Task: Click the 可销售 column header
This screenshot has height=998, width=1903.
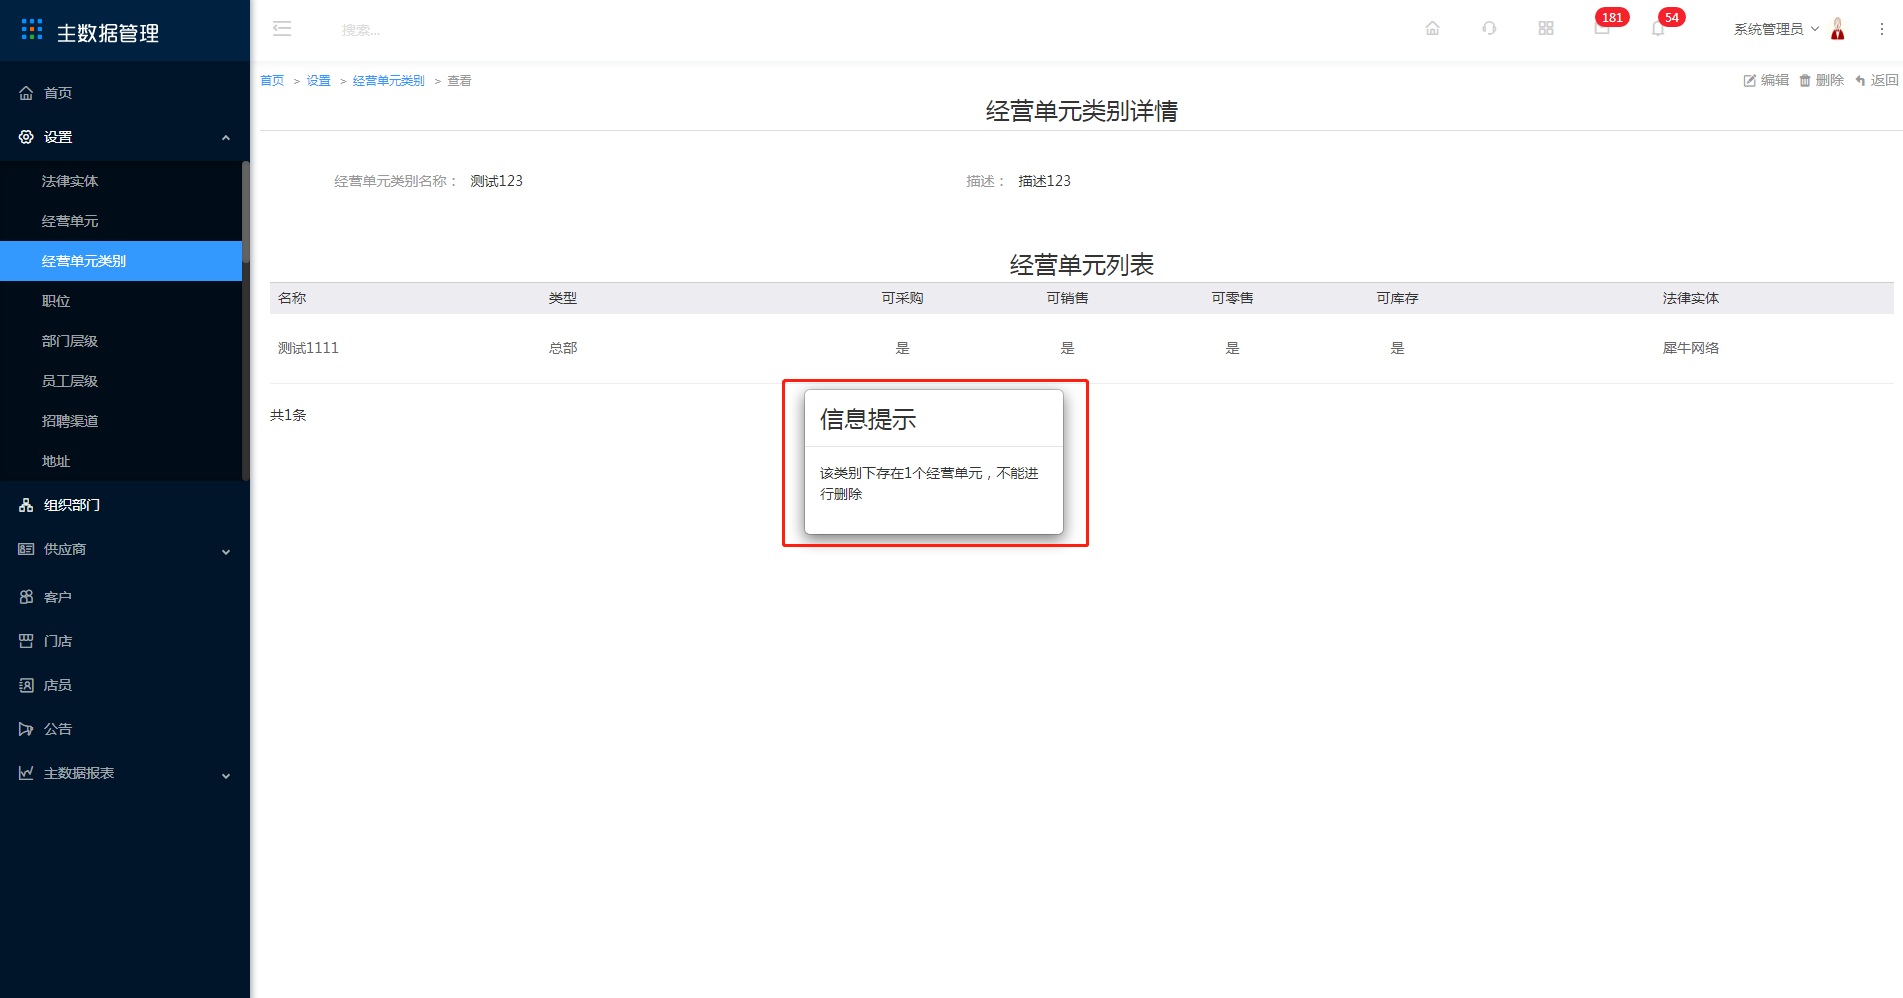Action: point(1067,298)
